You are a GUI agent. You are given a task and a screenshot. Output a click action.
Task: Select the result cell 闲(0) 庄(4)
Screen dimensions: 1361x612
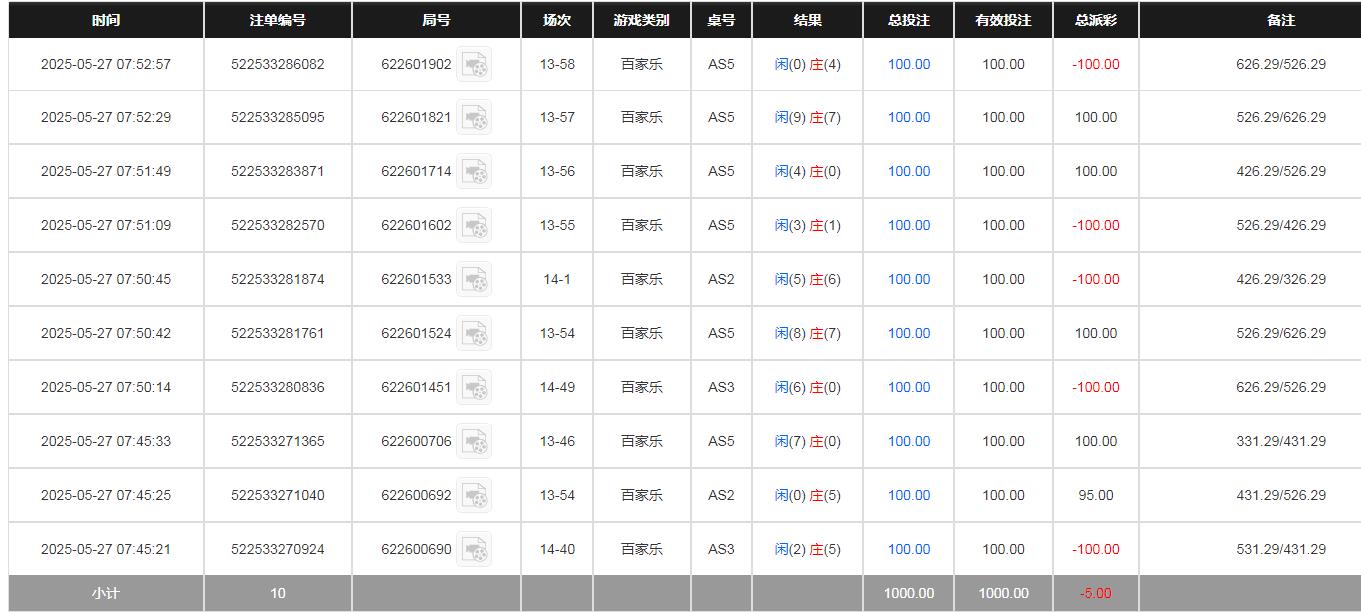807,64
